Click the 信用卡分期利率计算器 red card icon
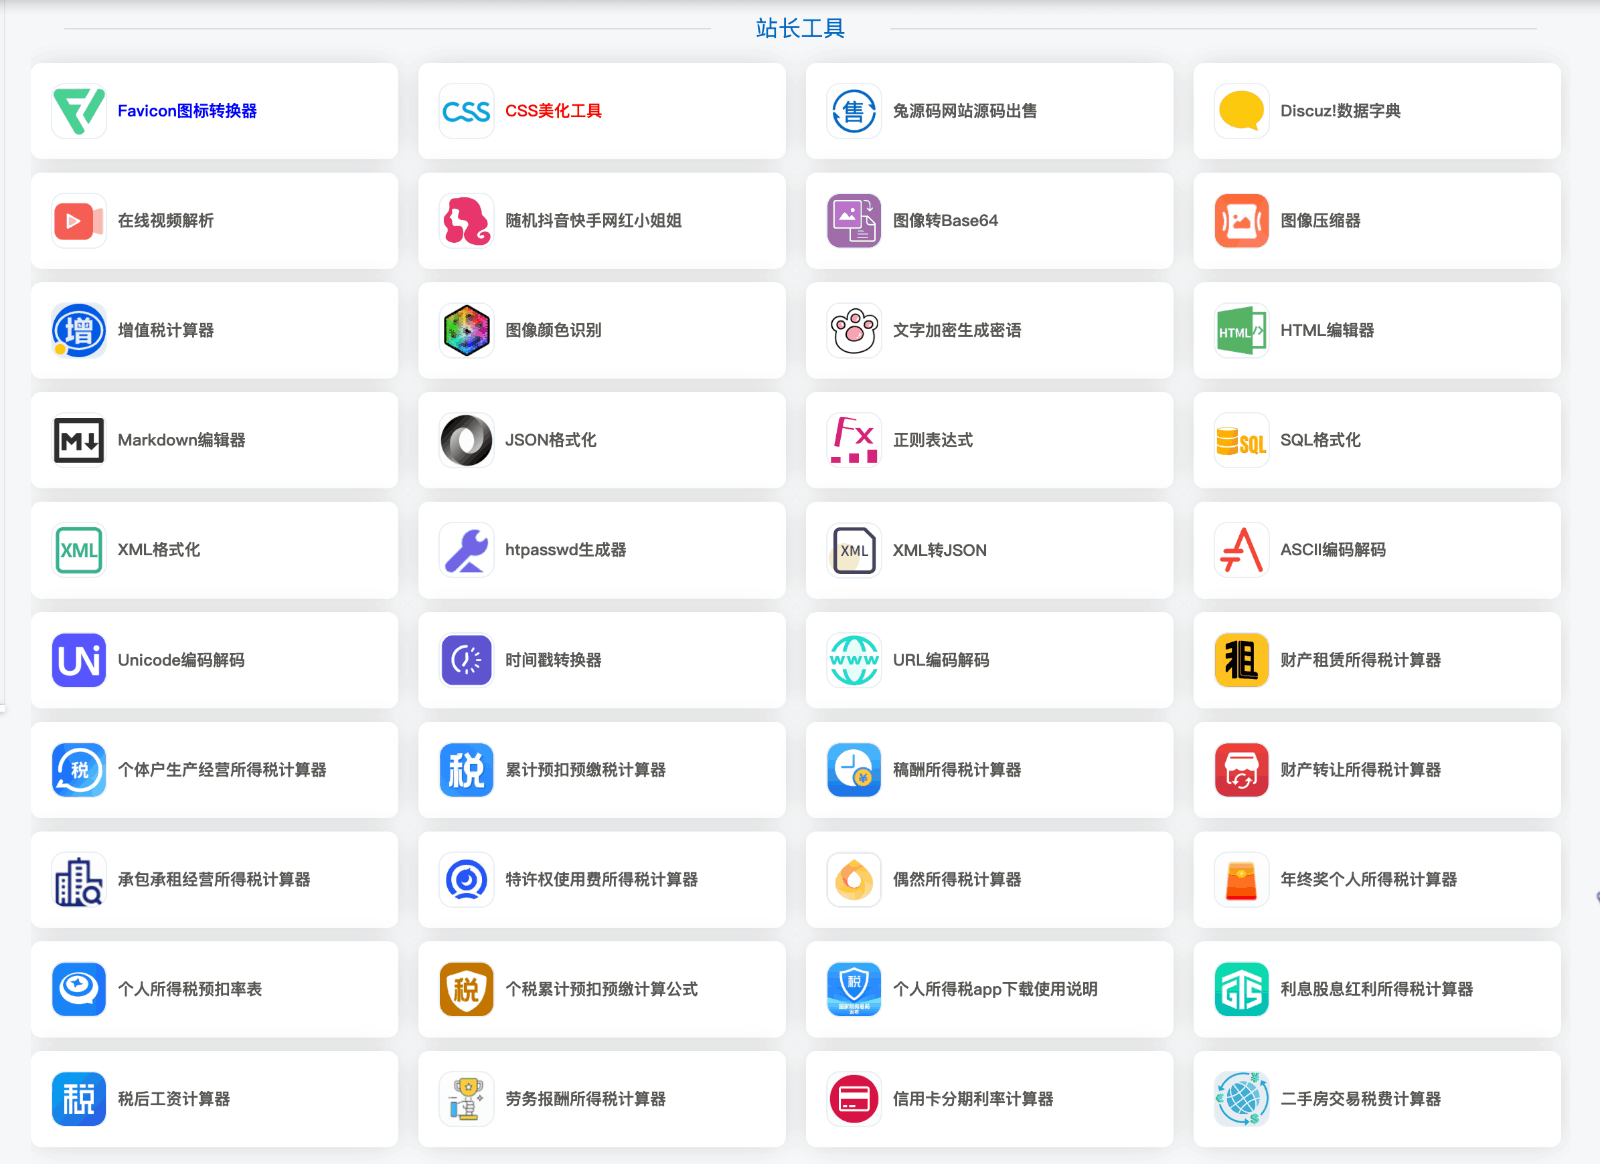 click(854, 1099)
